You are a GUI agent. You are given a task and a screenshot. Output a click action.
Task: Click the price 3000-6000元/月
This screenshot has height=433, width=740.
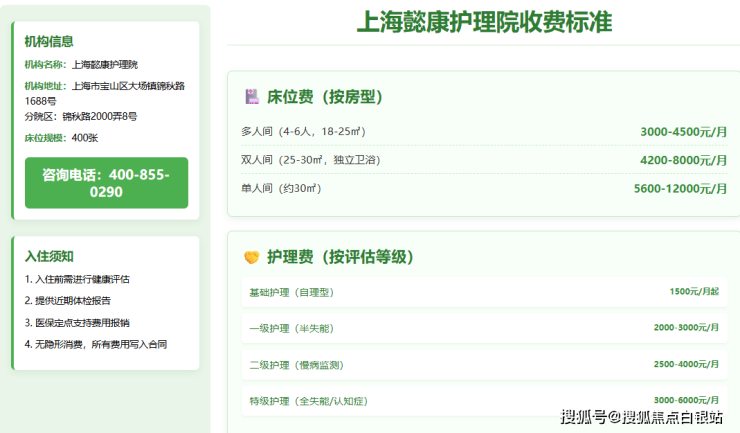(686, 400)
